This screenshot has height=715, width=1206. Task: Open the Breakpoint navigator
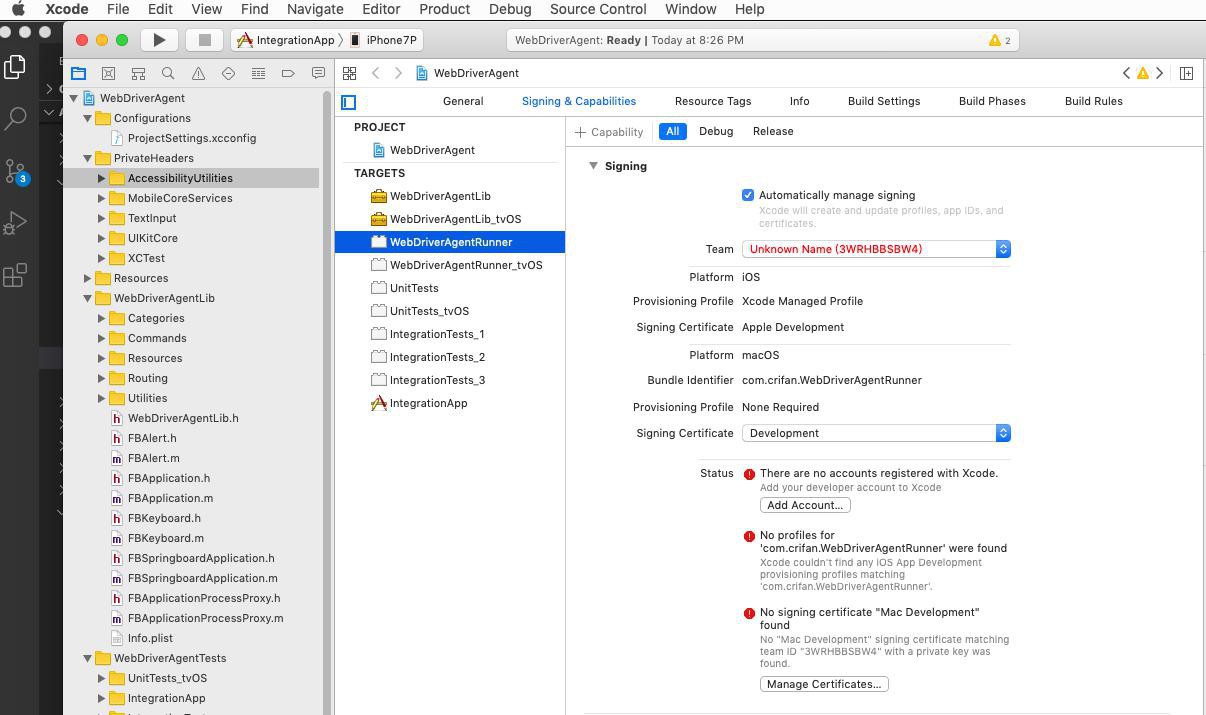(288, 73)
